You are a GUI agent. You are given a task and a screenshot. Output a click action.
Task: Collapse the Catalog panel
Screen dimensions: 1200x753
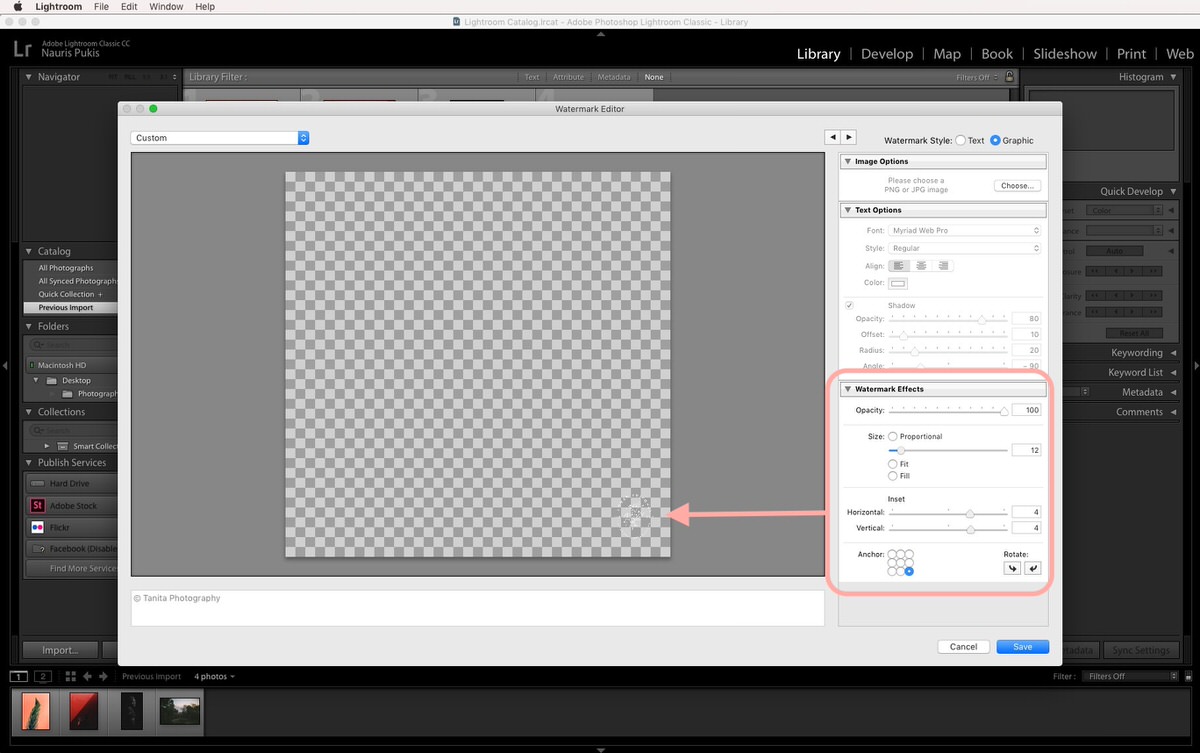click(29, 252)
